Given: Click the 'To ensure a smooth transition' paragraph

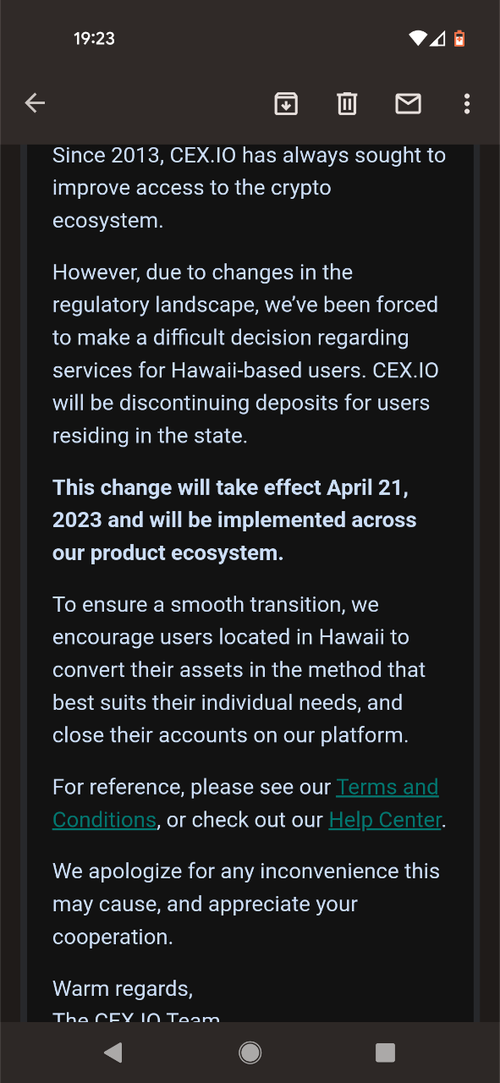Looking at the screenshot, I should pyautogui.click(x=239, y=670).
